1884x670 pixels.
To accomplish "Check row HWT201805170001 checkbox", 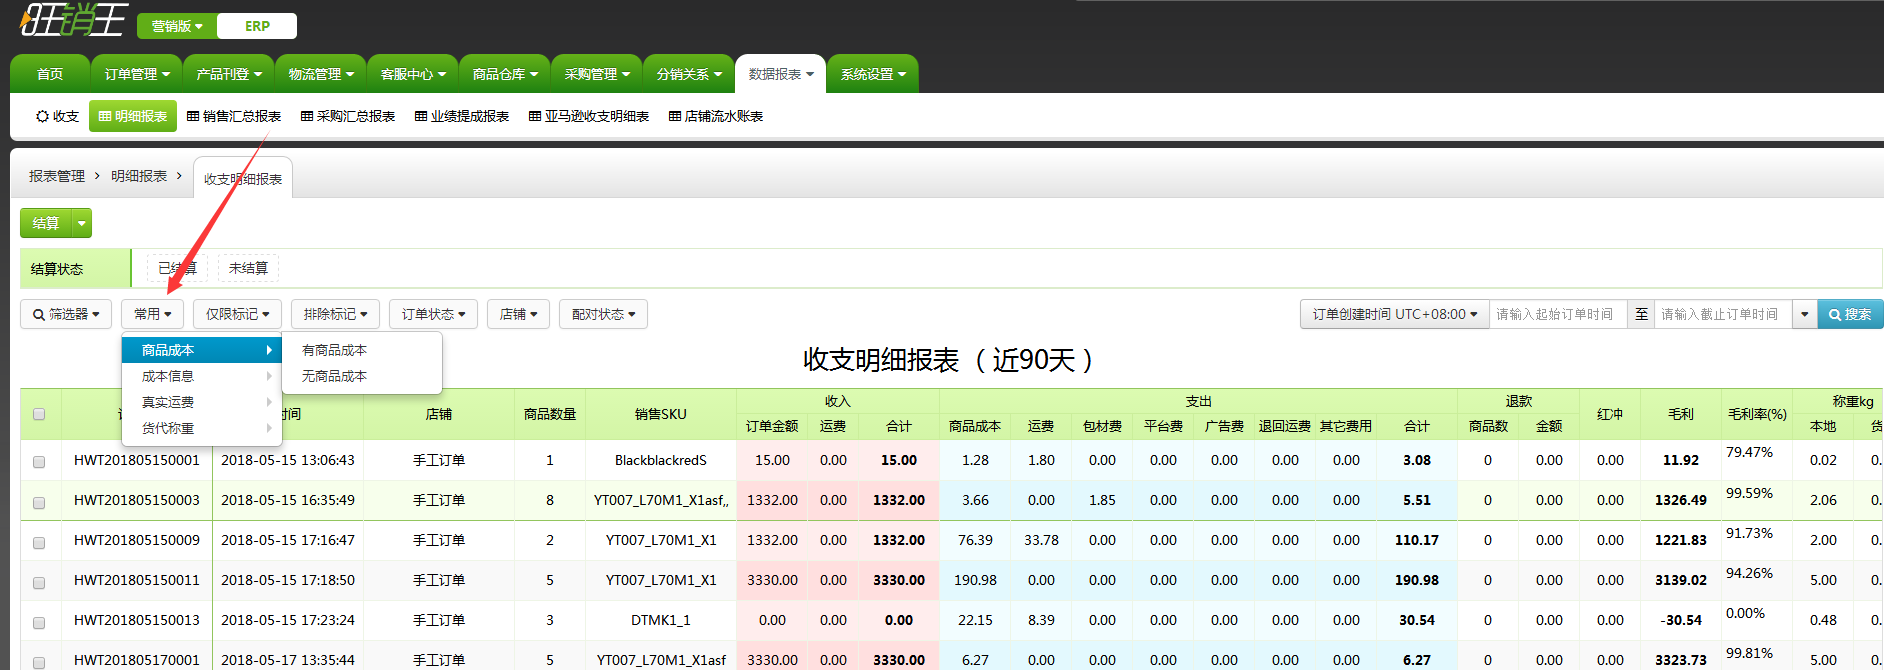I will 39,662.
